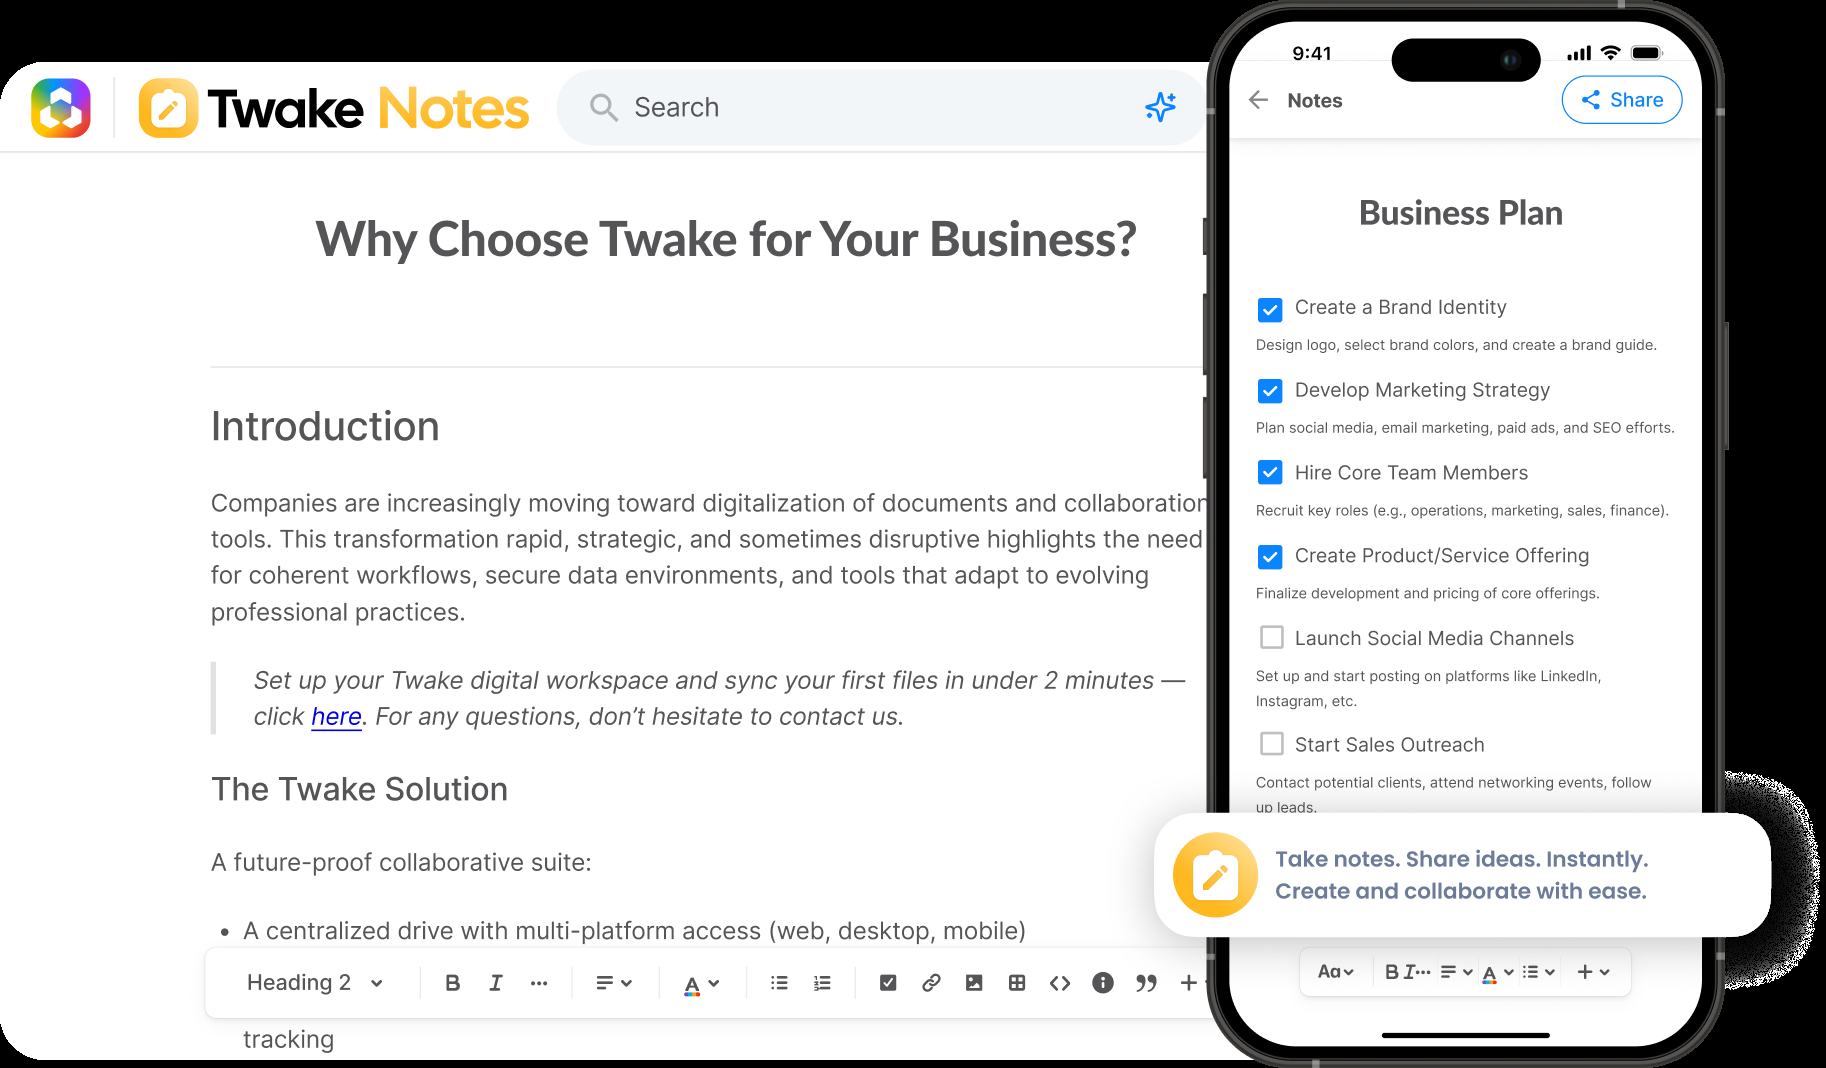Click 'Plan social media, email marketing' description
The height and width of the screenshot is (1068, 1826).
coord(1465,428)
